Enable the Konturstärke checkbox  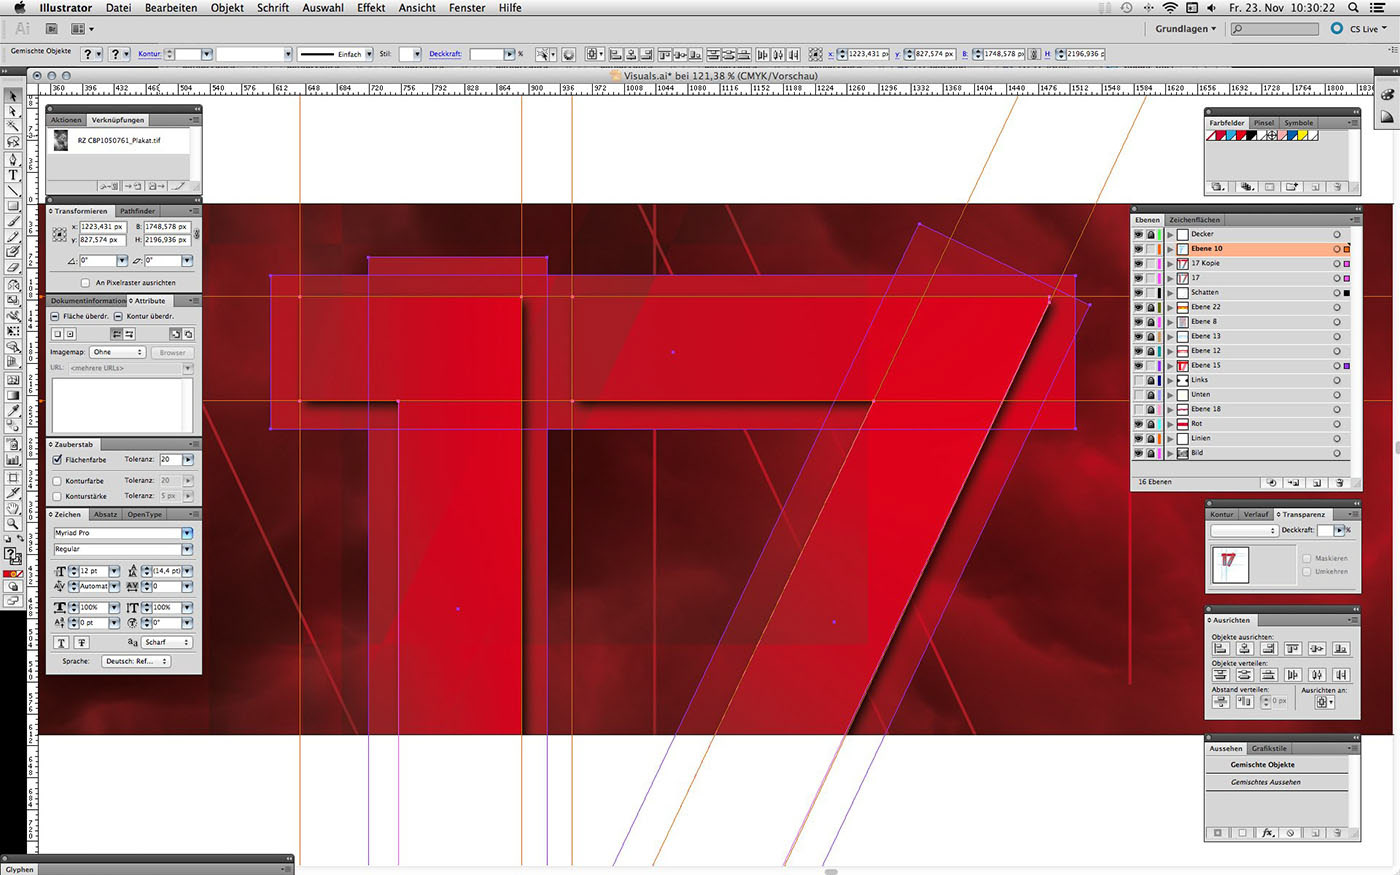[57, 496]
